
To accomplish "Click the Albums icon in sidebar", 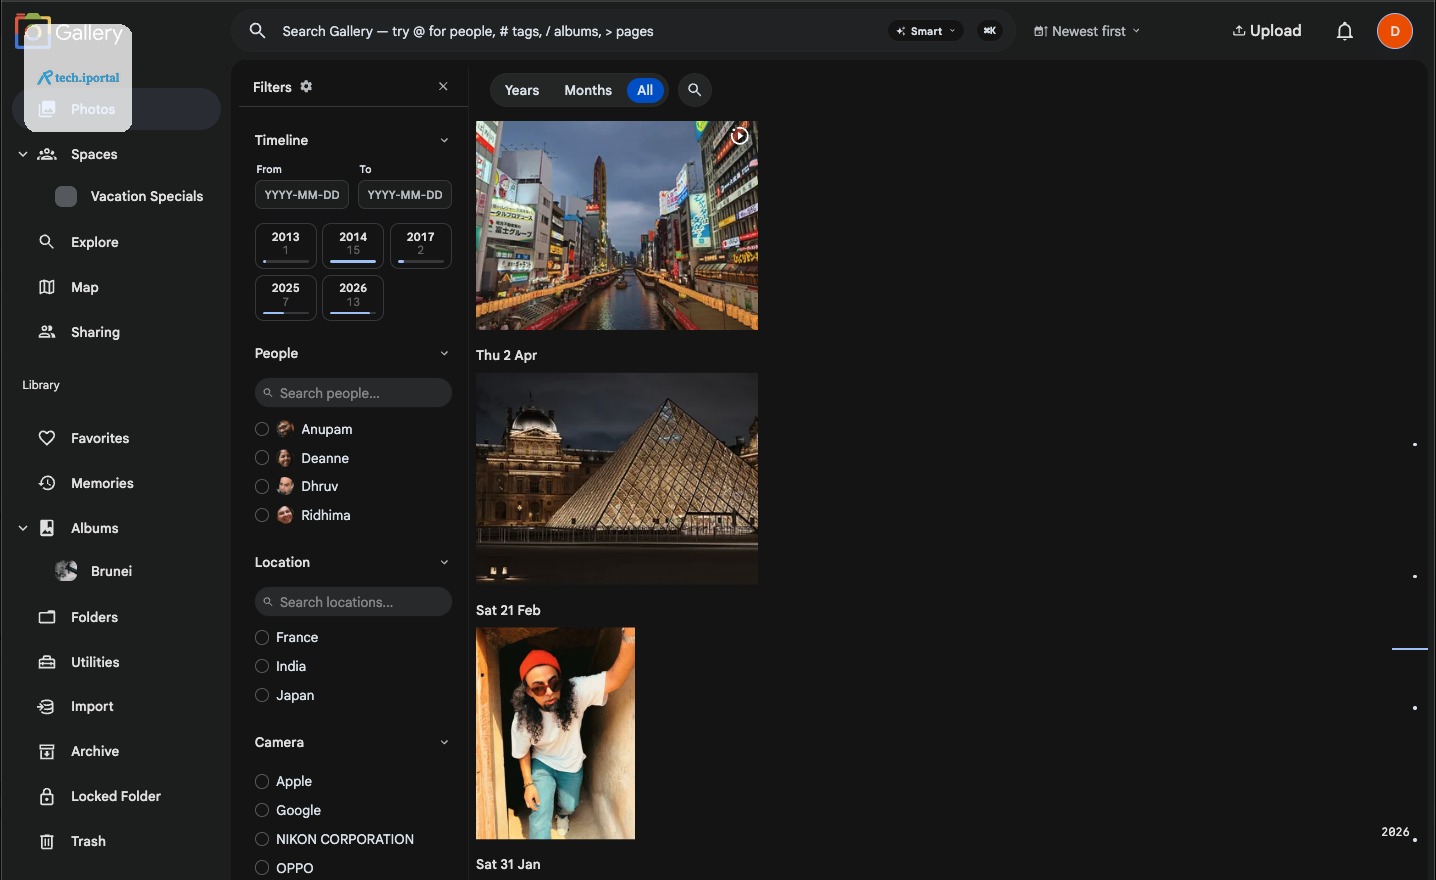I will (47, 528).
